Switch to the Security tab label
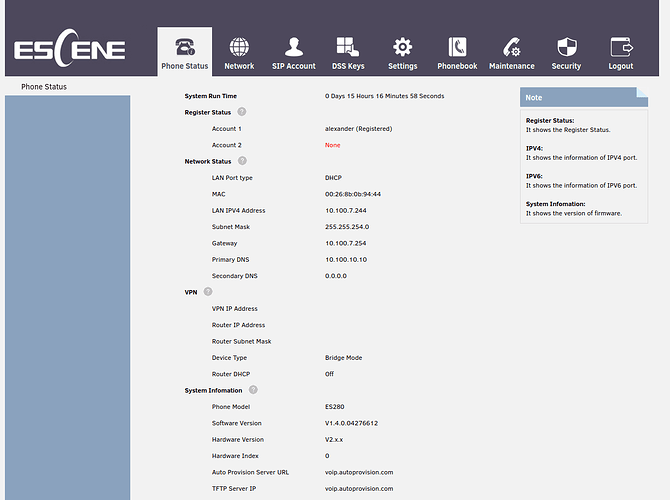 click(566, 66)
